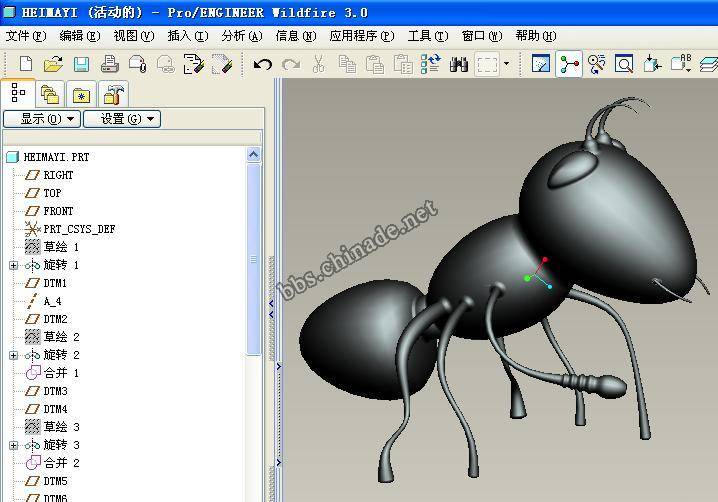Expand the 旋转 1 feature node
The height and width of the screenshot is (502, 718).
point(13,265)
